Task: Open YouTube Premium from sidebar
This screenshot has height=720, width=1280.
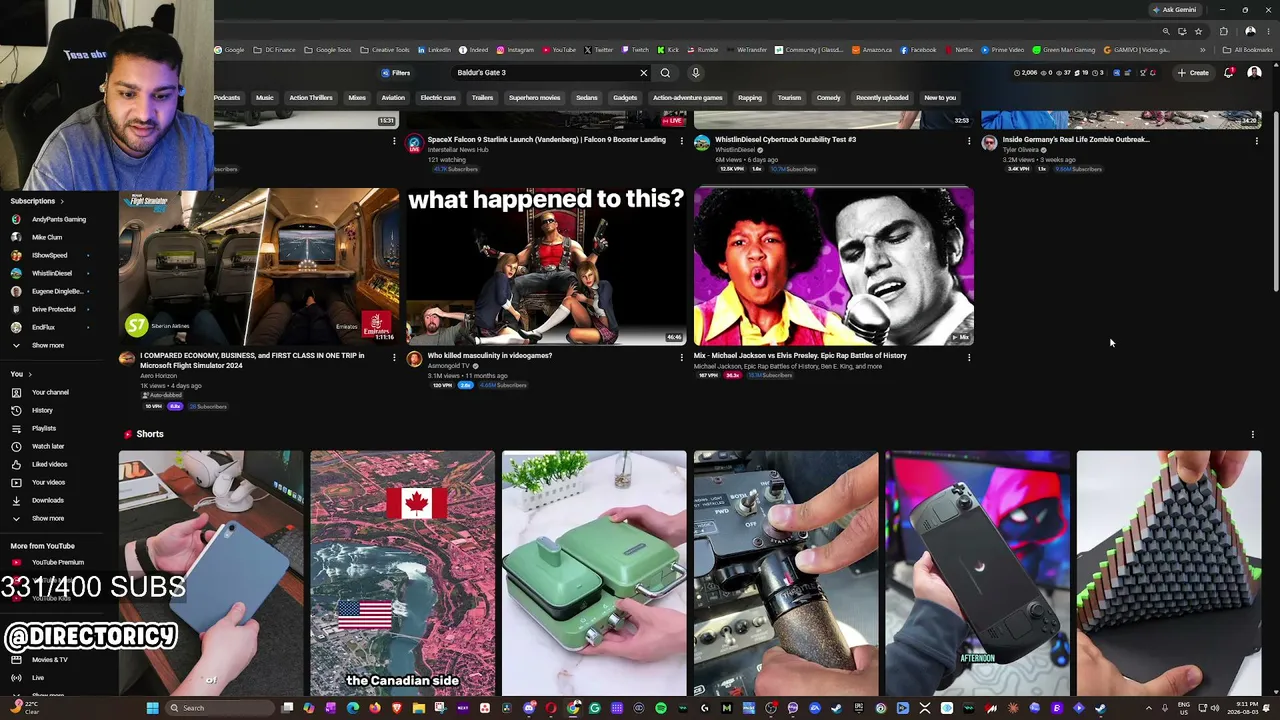Action: 57,562
